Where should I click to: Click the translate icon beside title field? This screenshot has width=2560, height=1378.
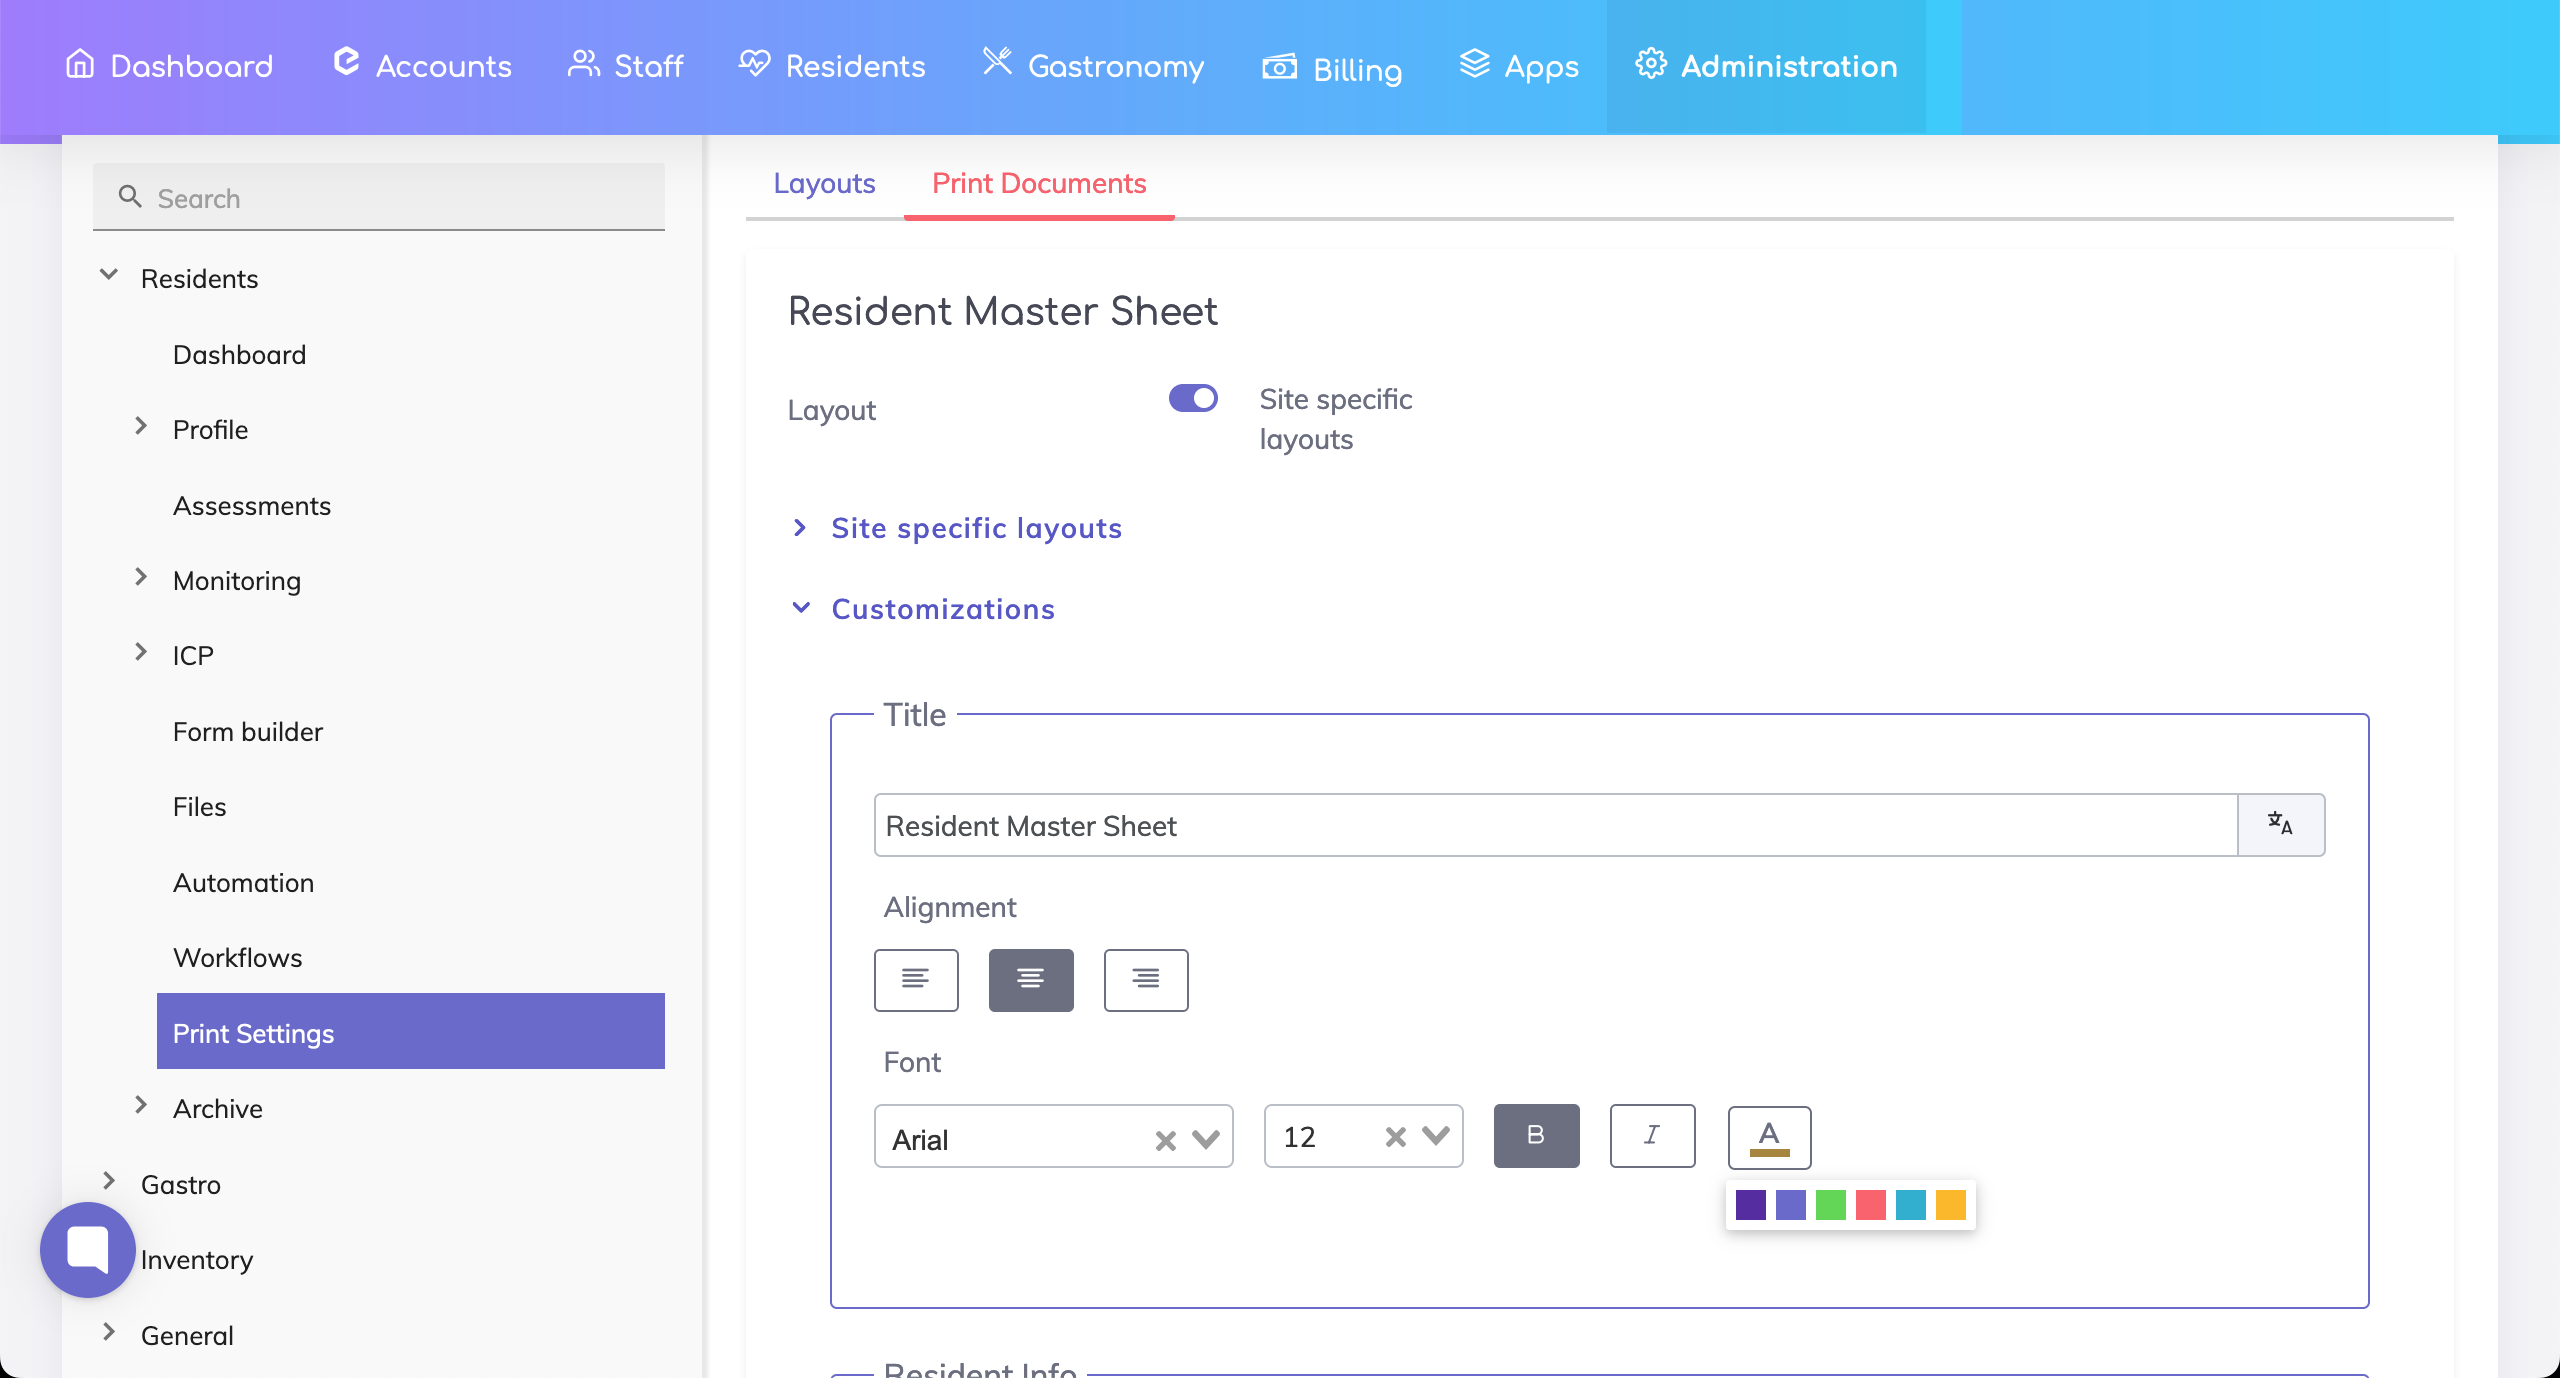pos(2280,825)
